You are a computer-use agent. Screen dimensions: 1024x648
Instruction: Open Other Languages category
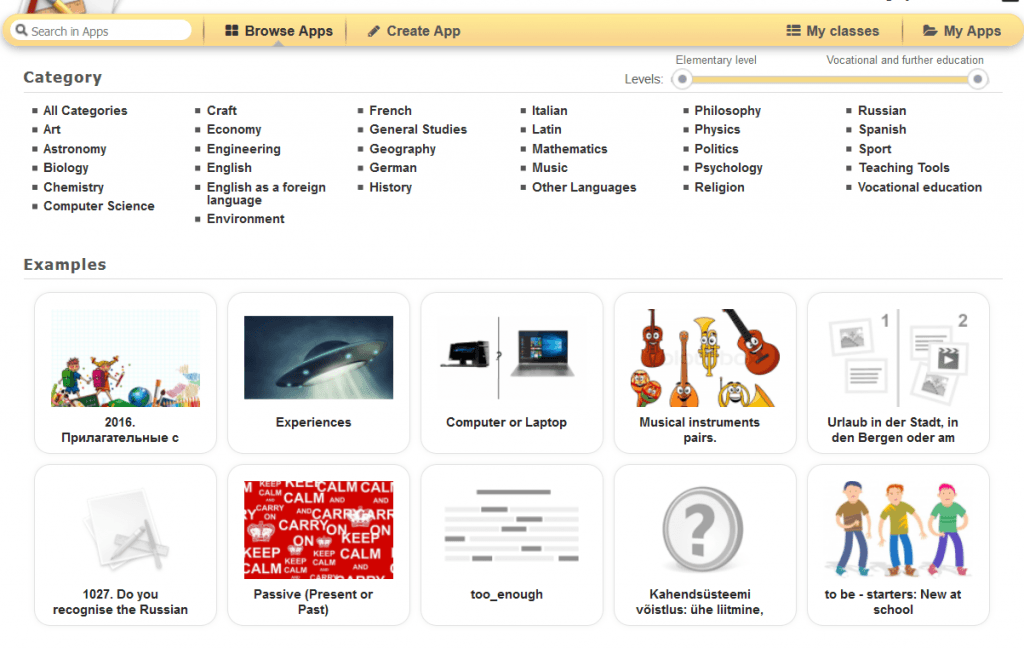[x=584, y=187]
